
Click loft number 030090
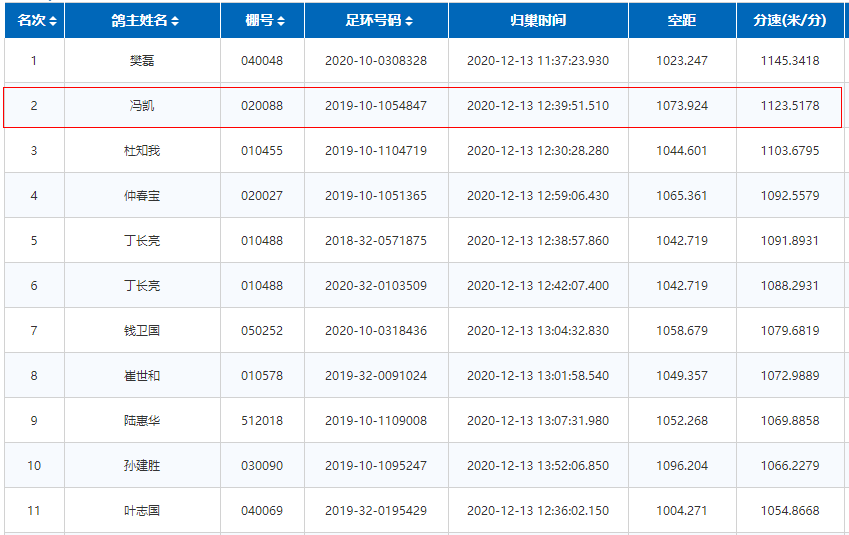coord(262,465)
